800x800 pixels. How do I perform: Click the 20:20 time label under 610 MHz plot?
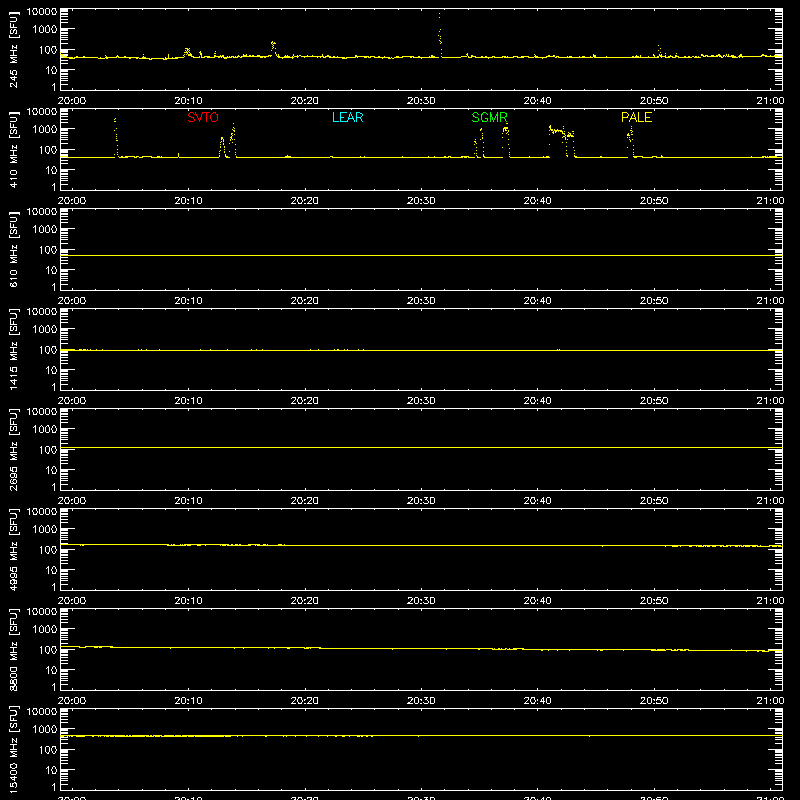click(x=305, y=301)
